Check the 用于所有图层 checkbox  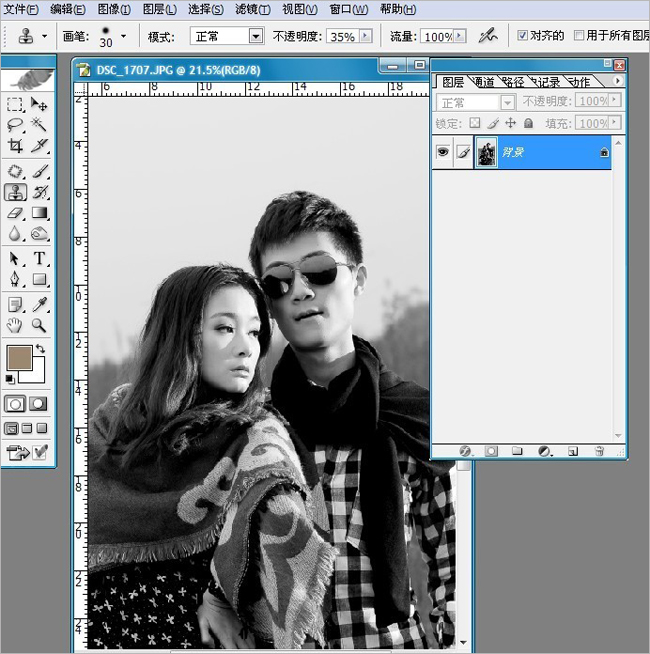pyautogui.click(x=579, y=35)
